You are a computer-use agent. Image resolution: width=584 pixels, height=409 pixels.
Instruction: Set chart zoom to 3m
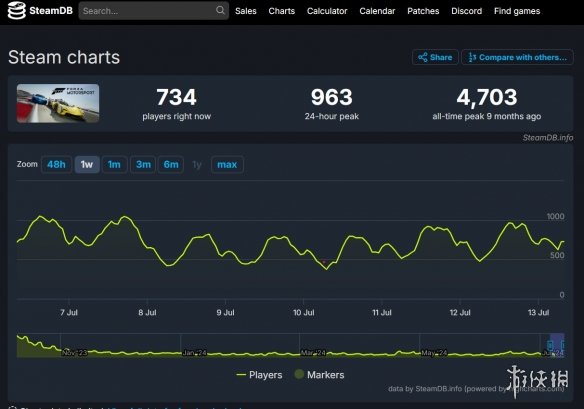pos(143,164)
